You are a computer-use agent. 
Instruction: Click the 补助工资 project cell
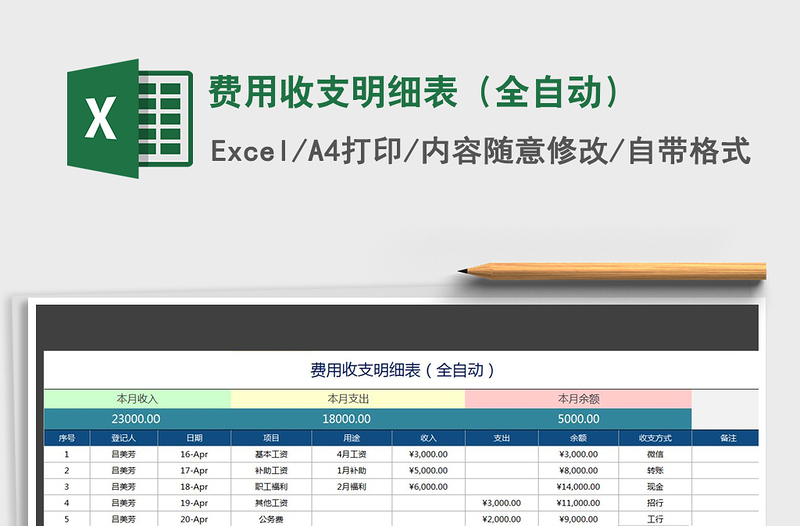(271, 470)
